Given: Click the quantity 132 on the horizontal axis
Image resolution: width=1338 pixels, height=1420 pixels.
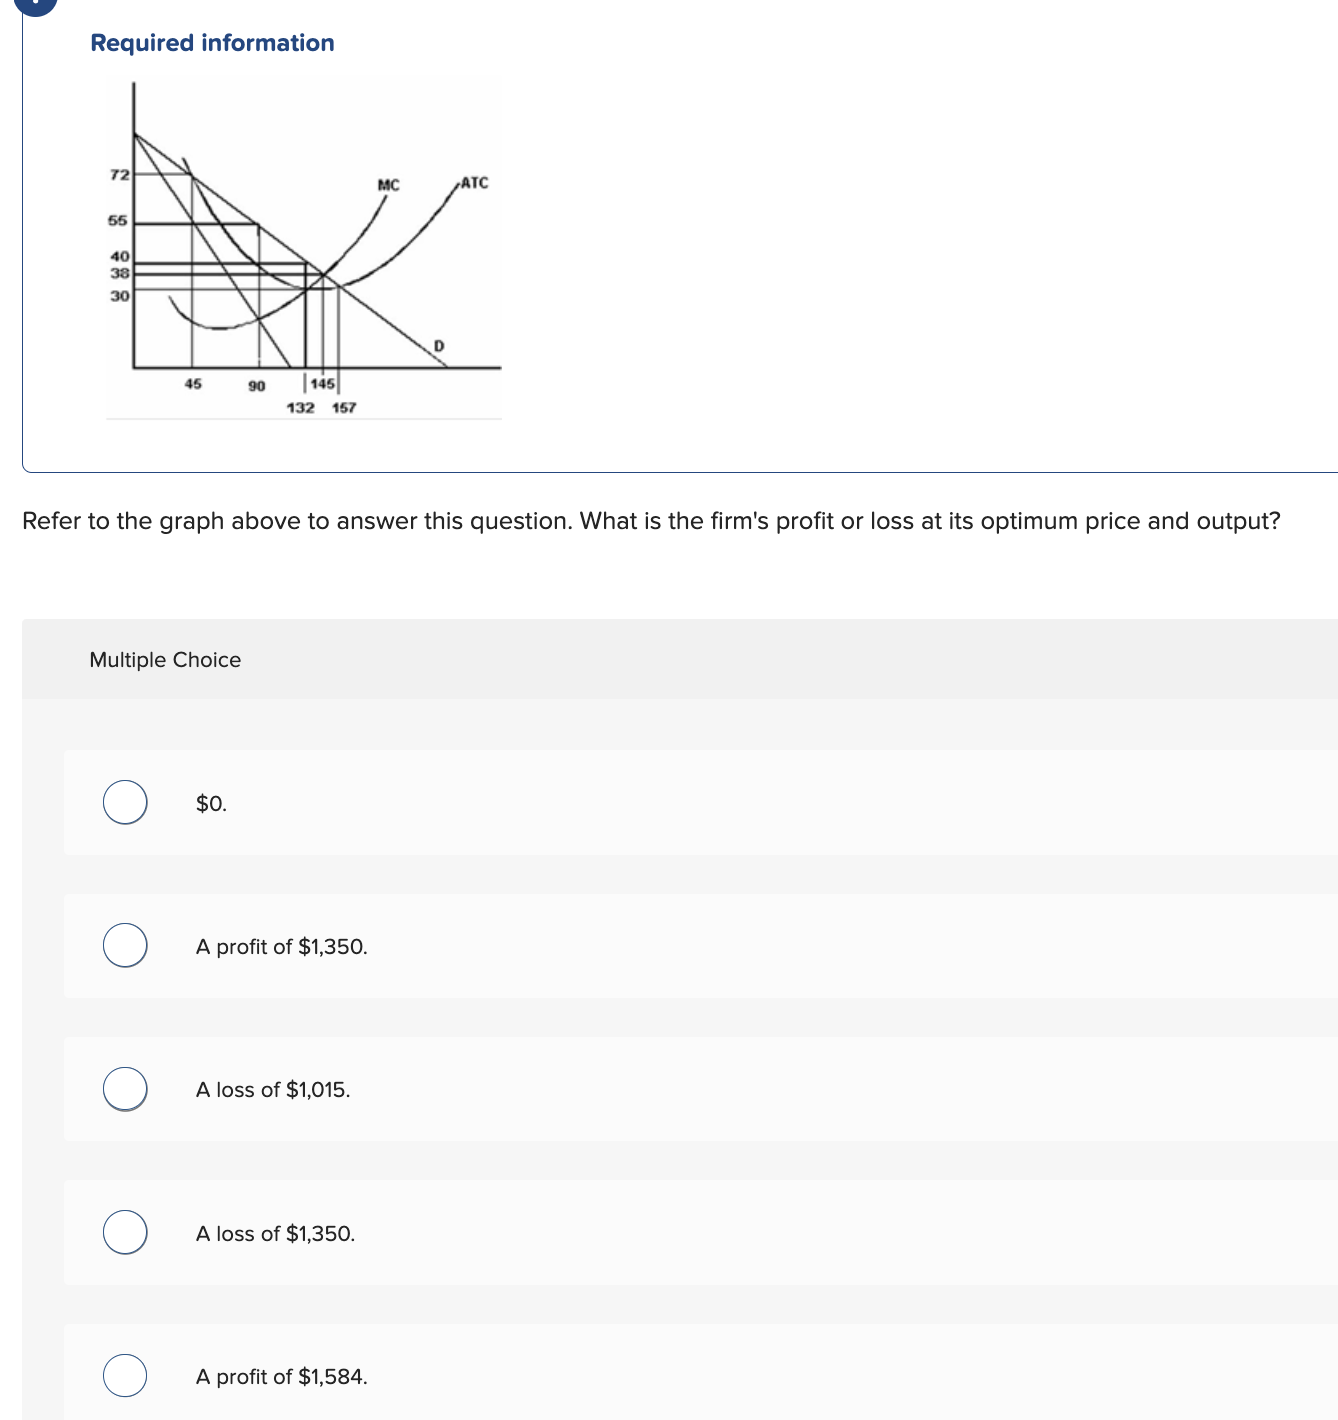Looking at the screenshot, I should pos(301,407).
